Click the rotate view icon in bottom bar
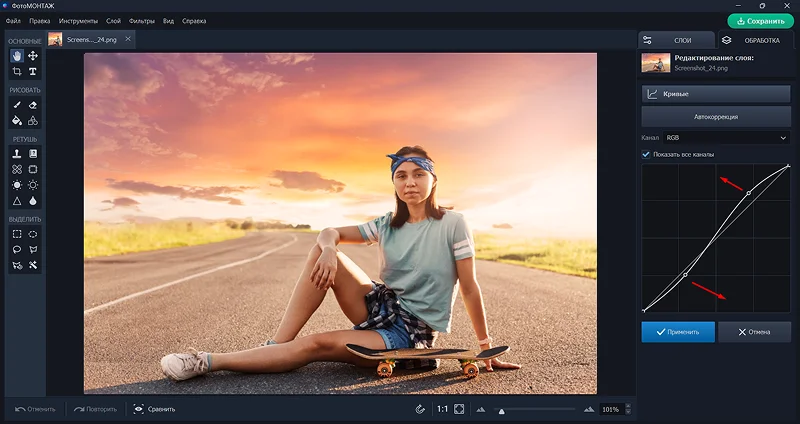This screenshot has width=800, height=424. click(x=420, y=409)
